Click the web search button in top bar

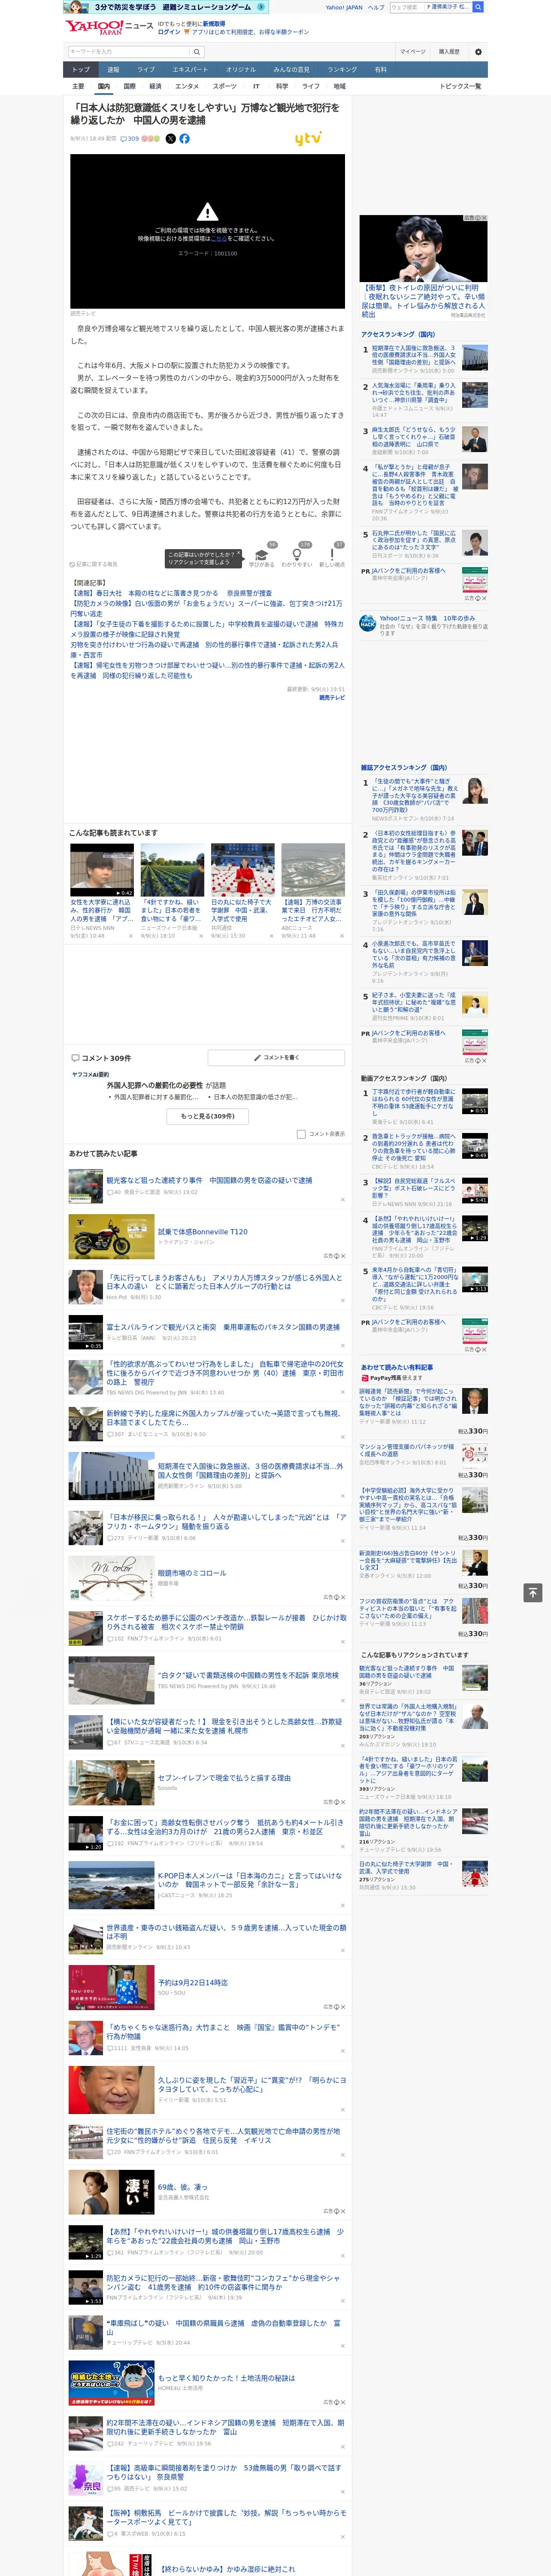coord(478,7)
